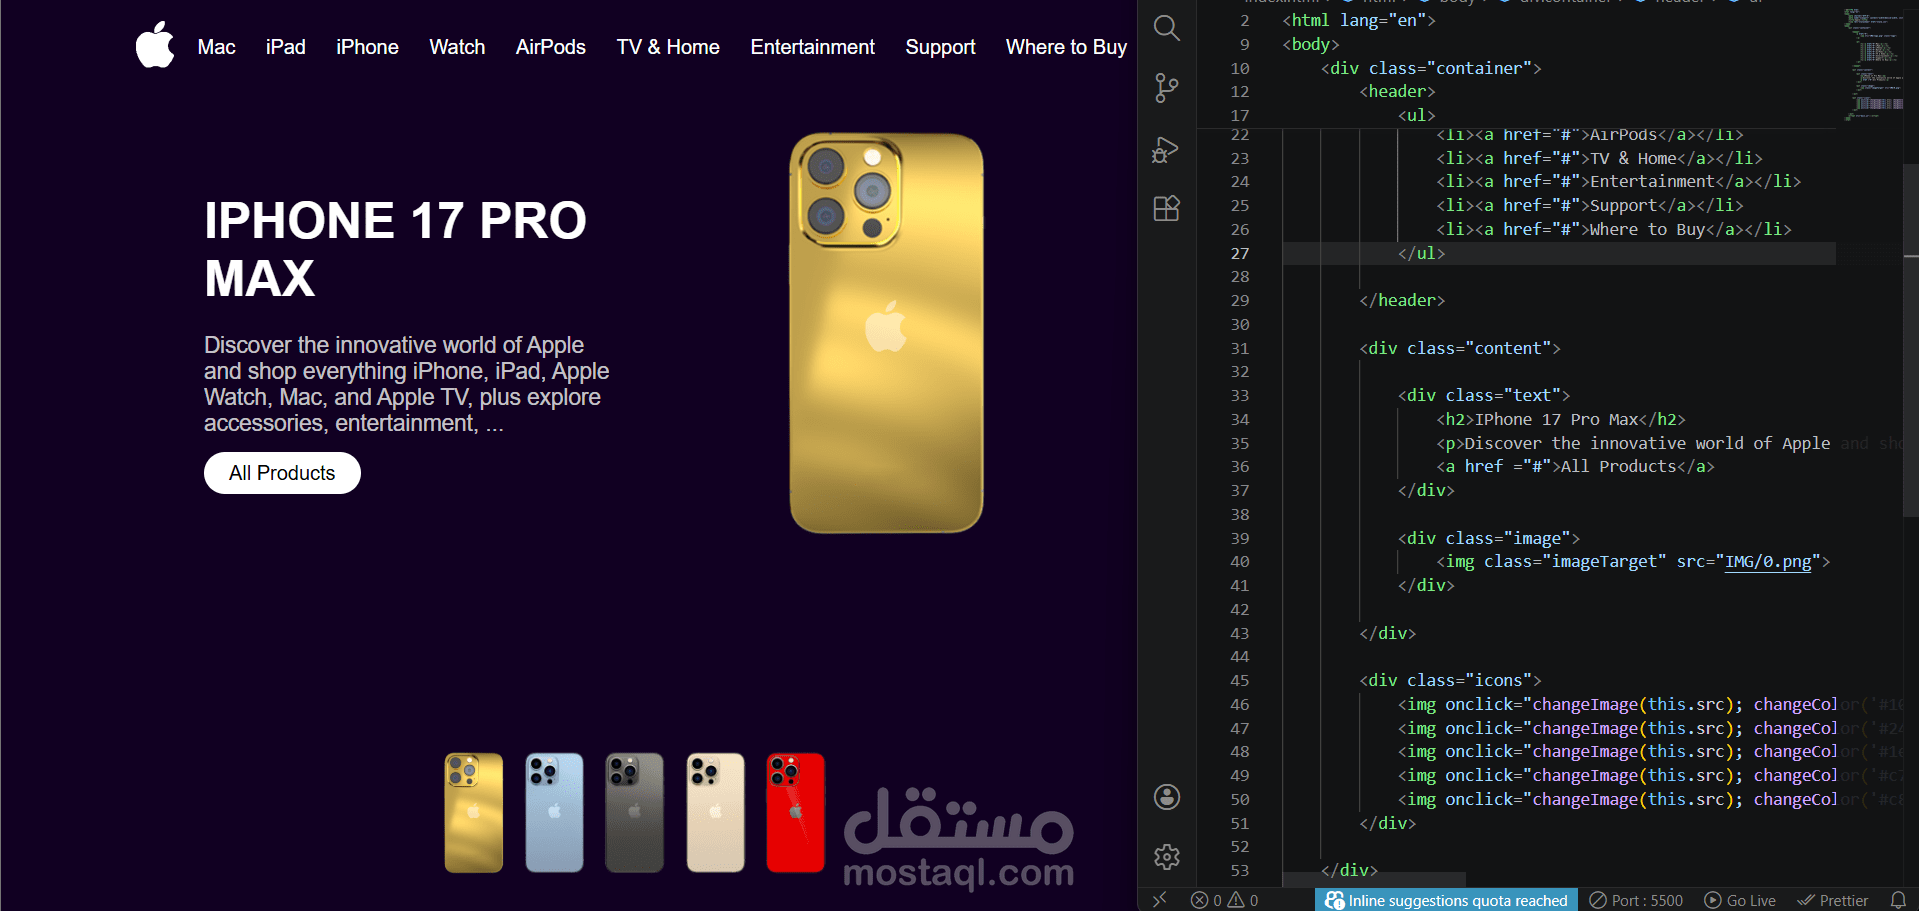The width and height of the screenshot is (1919, 911).
Task: Open the Source Control view
Action: [x=1166, y=88]
